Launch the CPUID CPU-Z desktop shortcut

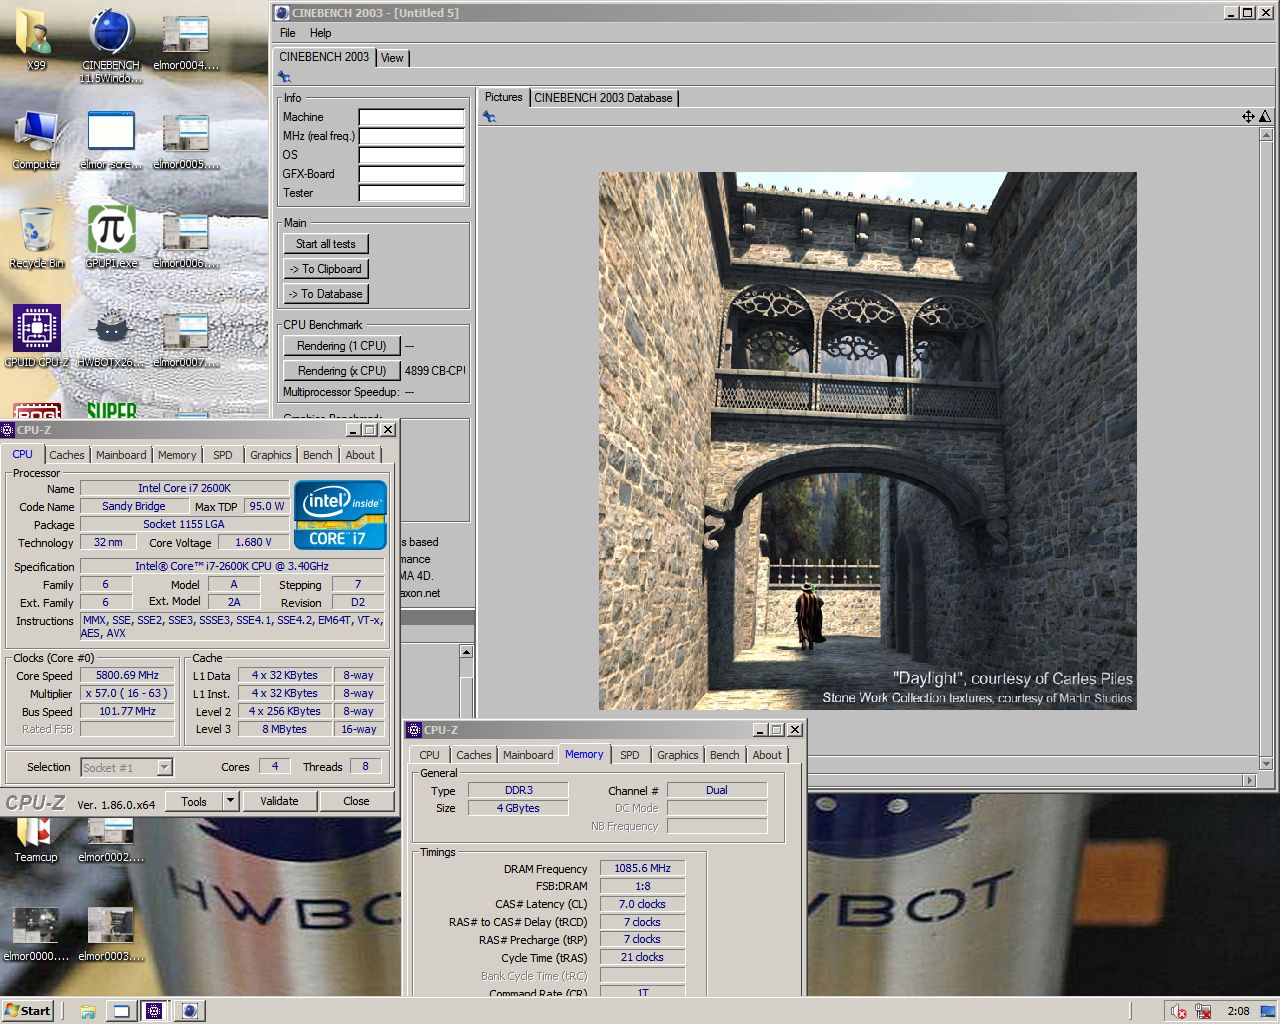(37, 336)
